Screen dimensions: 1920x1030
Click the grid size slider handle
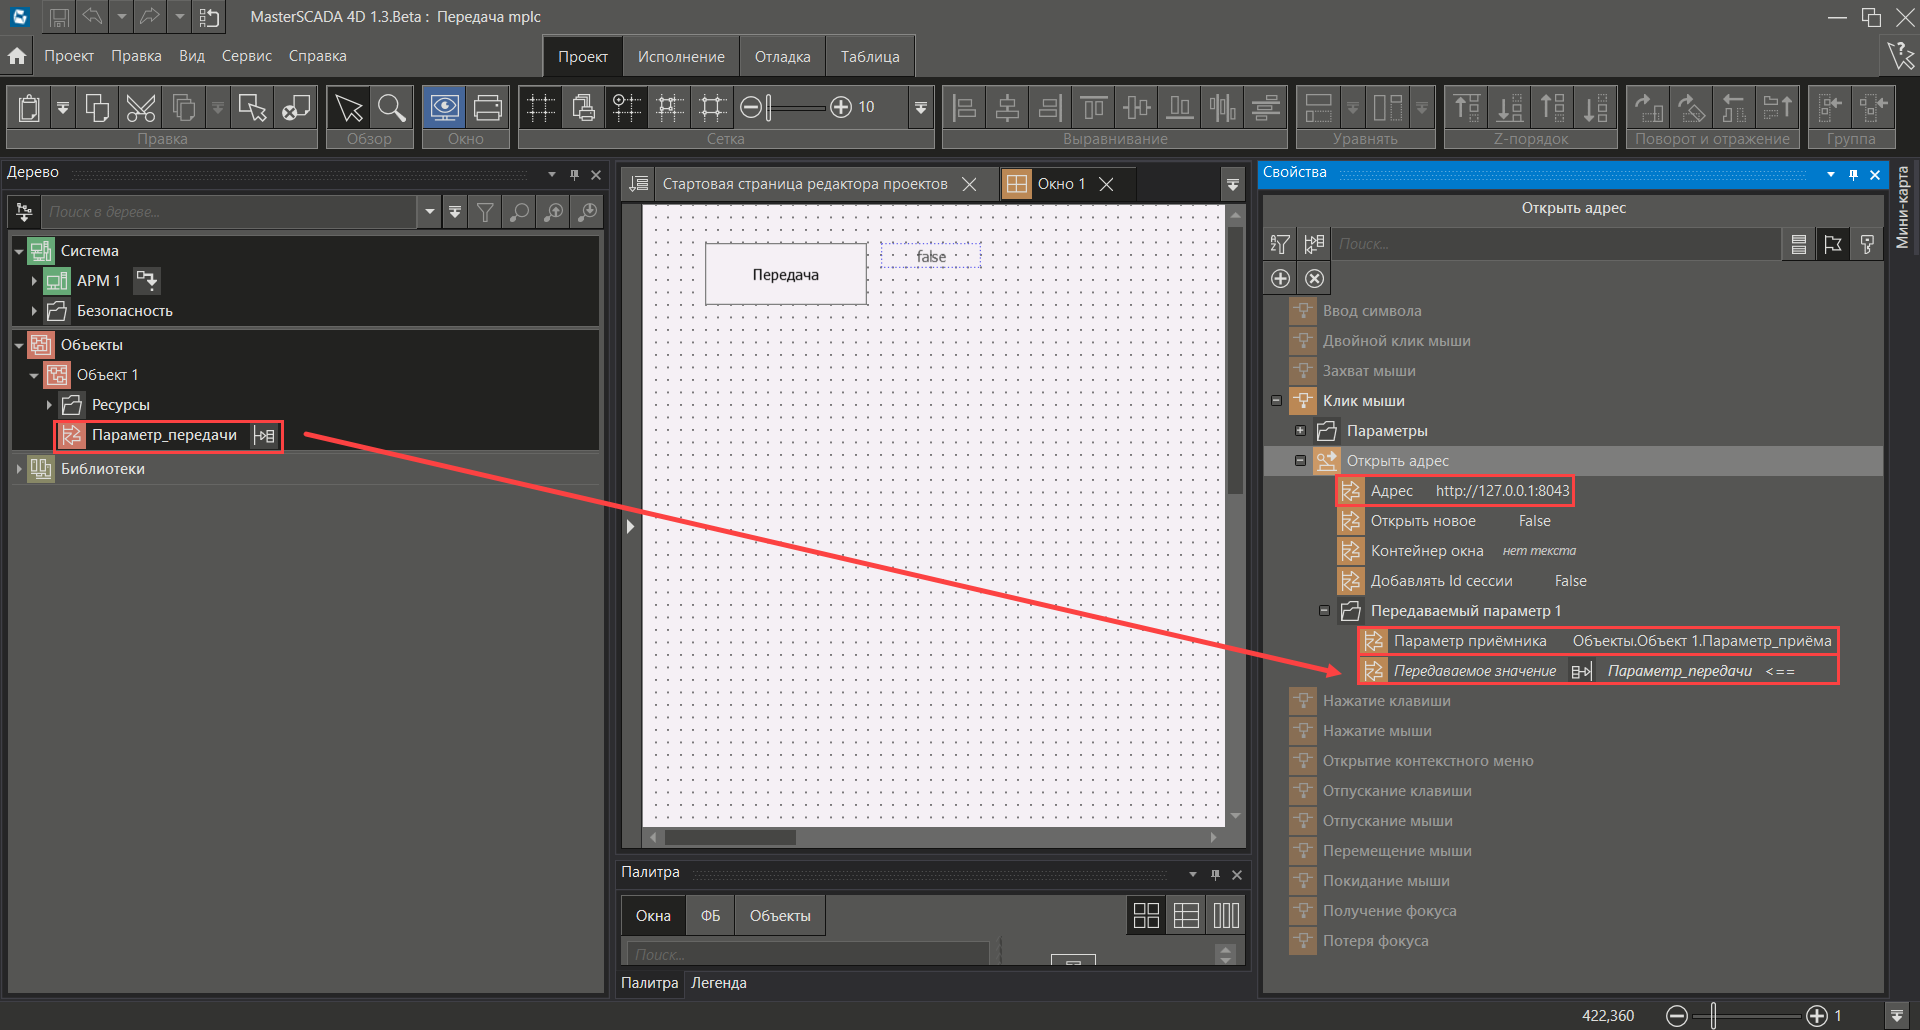769,107
